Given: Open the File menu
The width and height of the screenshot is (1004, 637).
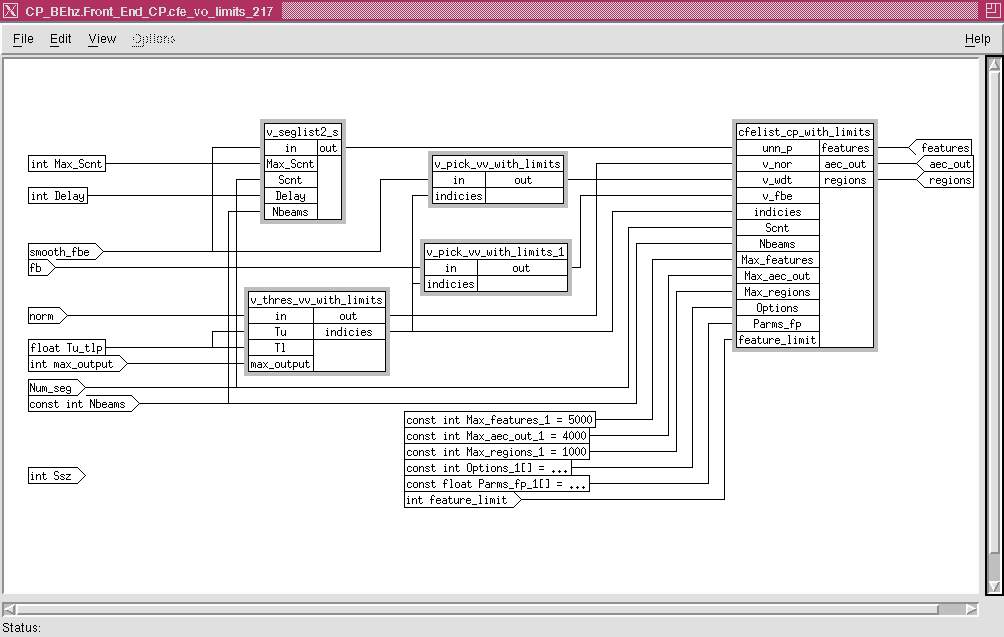Looking at the screenshot, I should (x=23, y=39).
